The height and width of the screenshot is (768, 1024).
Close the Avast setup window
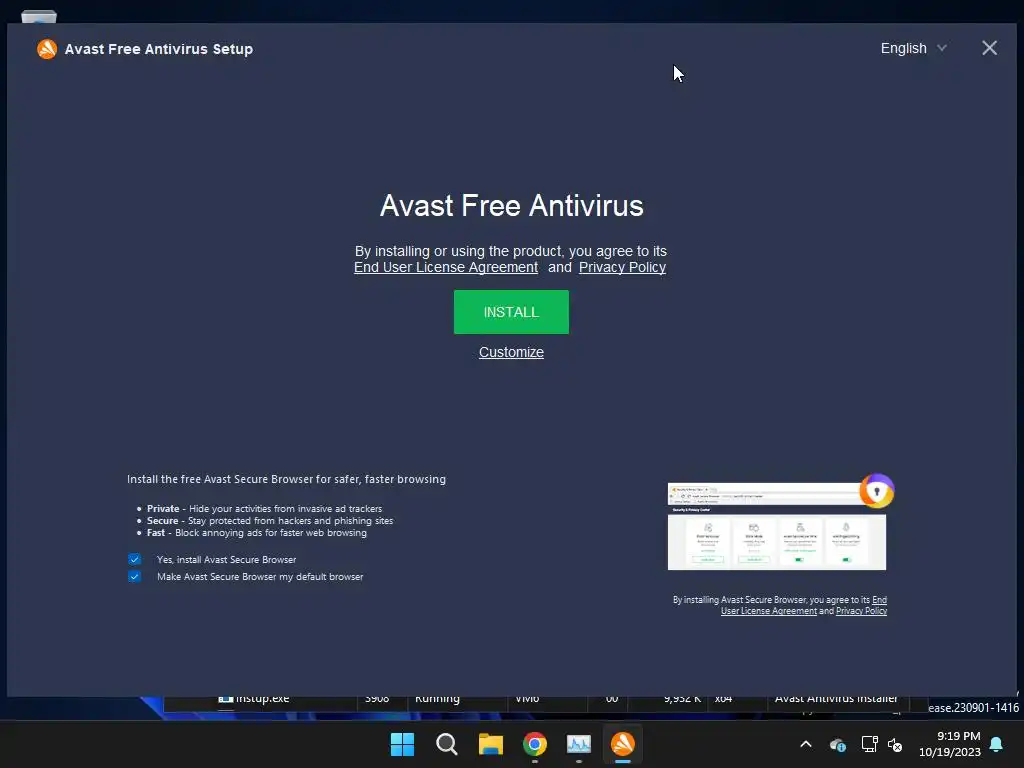989,48
